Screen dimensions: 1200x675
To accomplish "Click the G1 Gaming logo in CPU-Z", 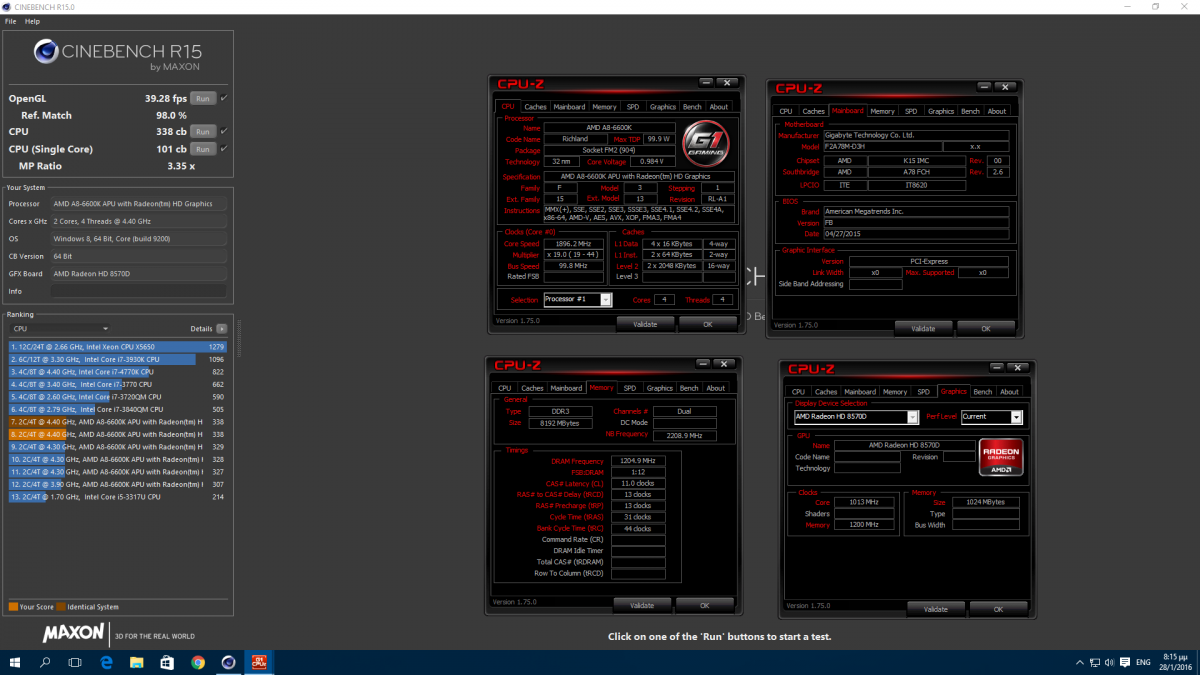I will tap(705, 143).
